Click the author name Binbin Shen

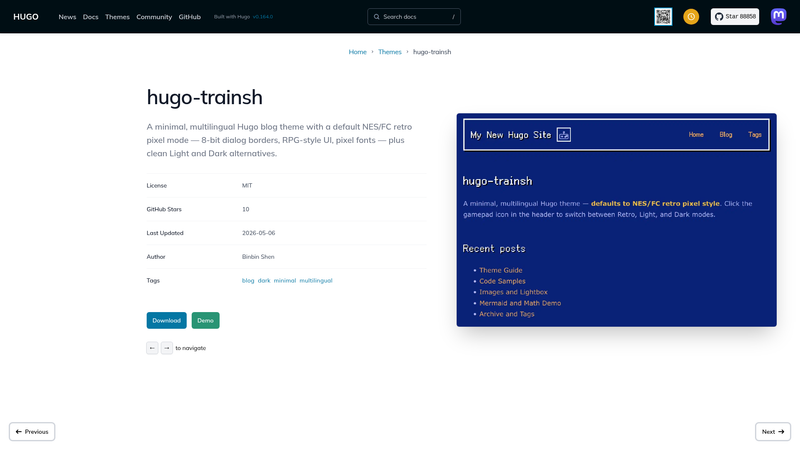[x=258, y=257]
